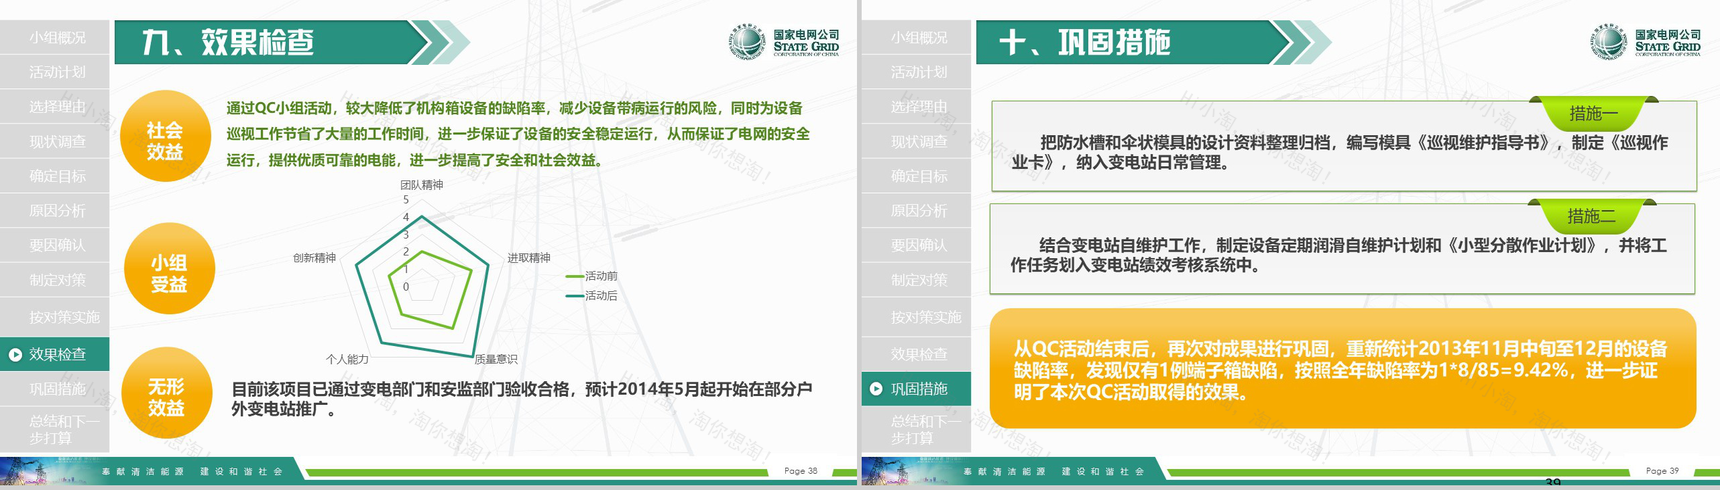Click the green 社会效益 paragraph text
Screen dimensions: 1720x490
point(518,134)
